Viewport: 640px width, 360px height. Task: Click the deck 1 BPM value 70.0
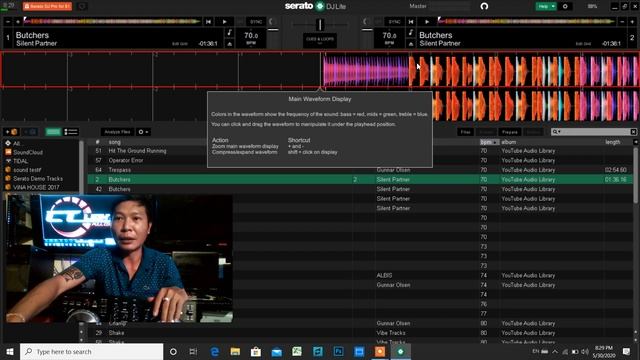tap(251, 36)
